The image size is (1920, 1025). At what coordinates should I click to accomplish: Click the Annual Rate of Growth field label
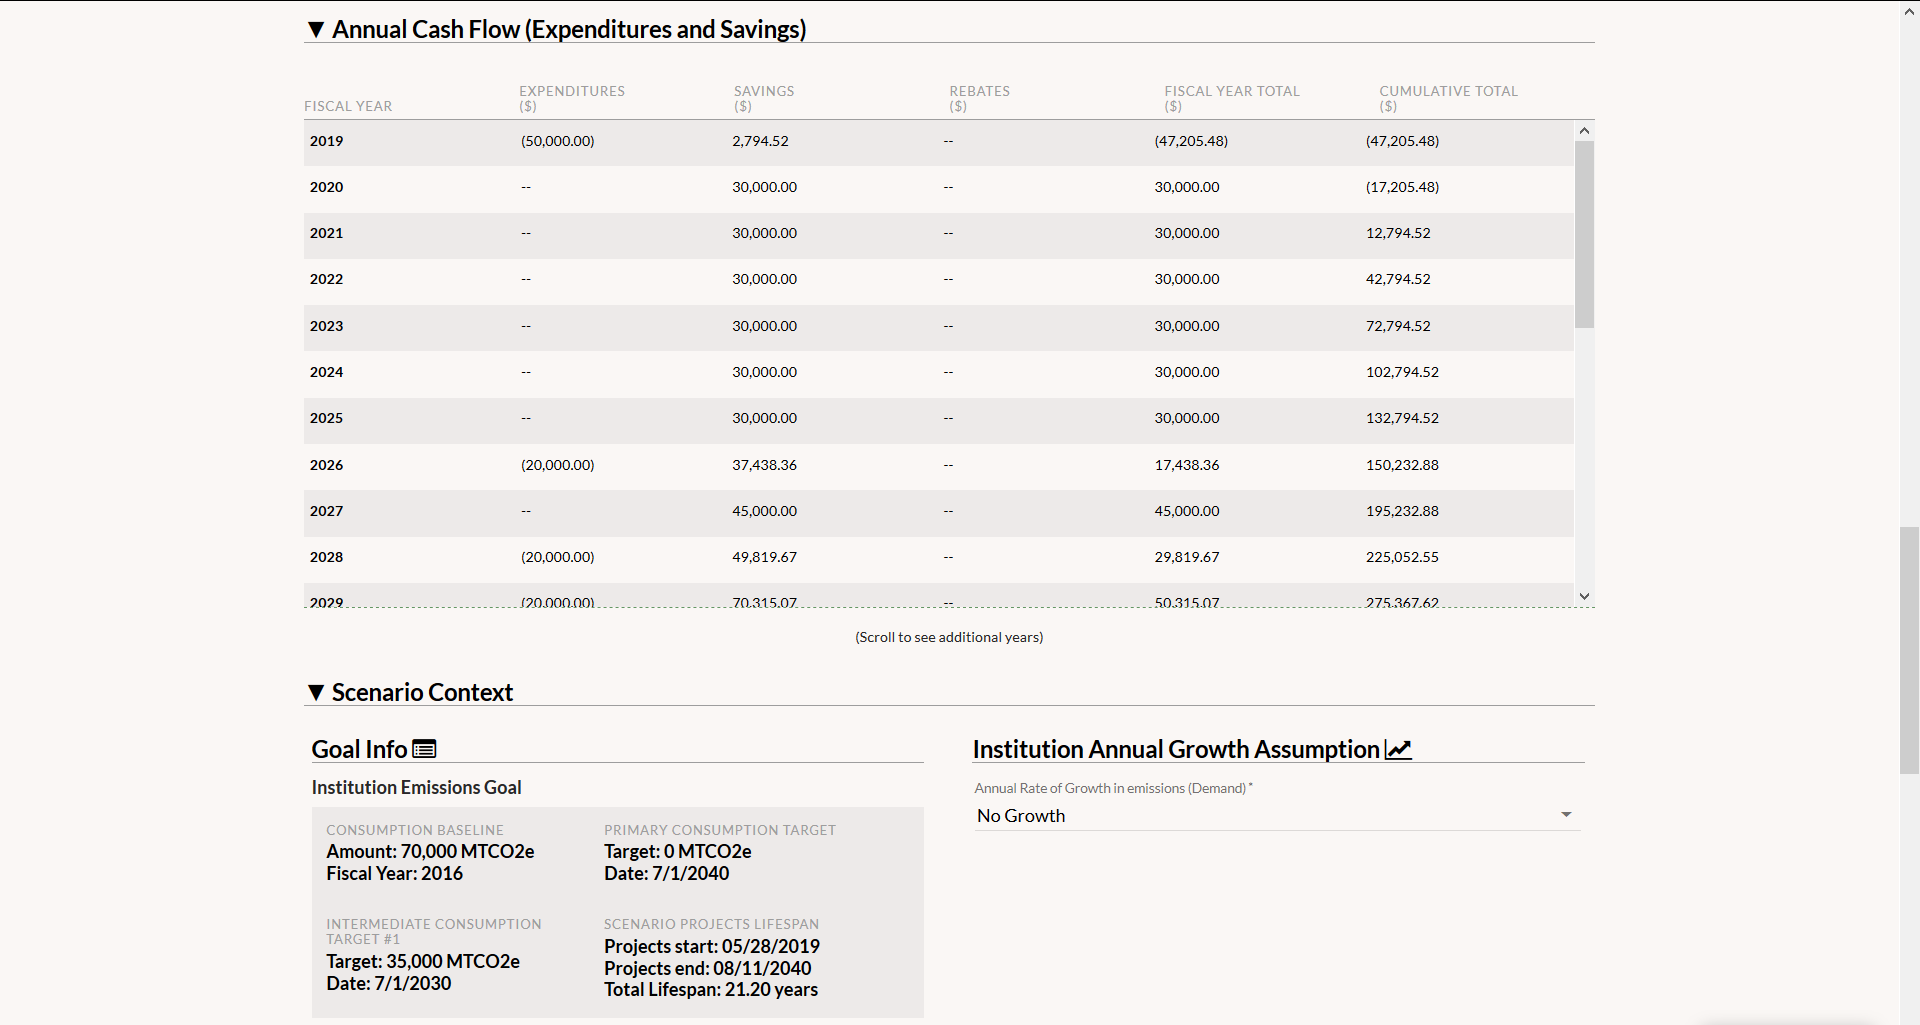[x=1113, y=788]
